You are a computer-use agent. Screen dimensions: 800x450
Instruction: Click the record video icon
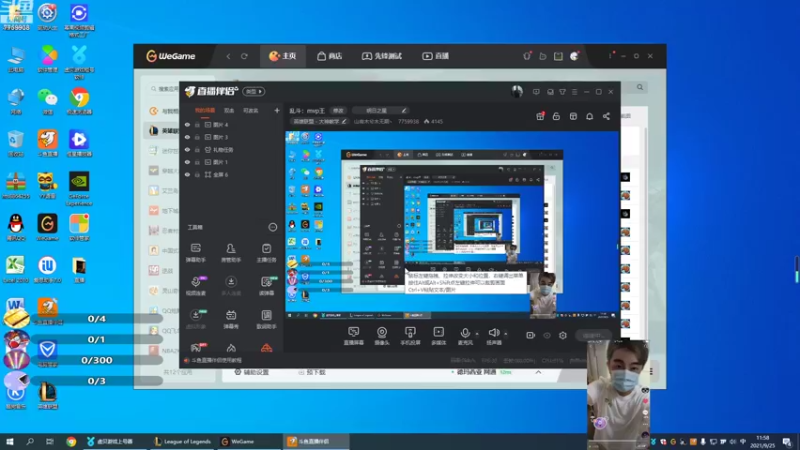[530, 335]
